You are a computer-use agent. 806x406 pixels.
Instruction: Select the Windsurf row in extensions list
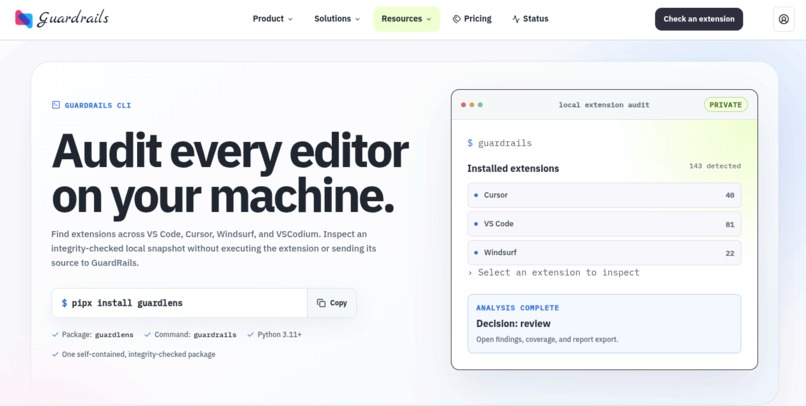click(604, 253)
